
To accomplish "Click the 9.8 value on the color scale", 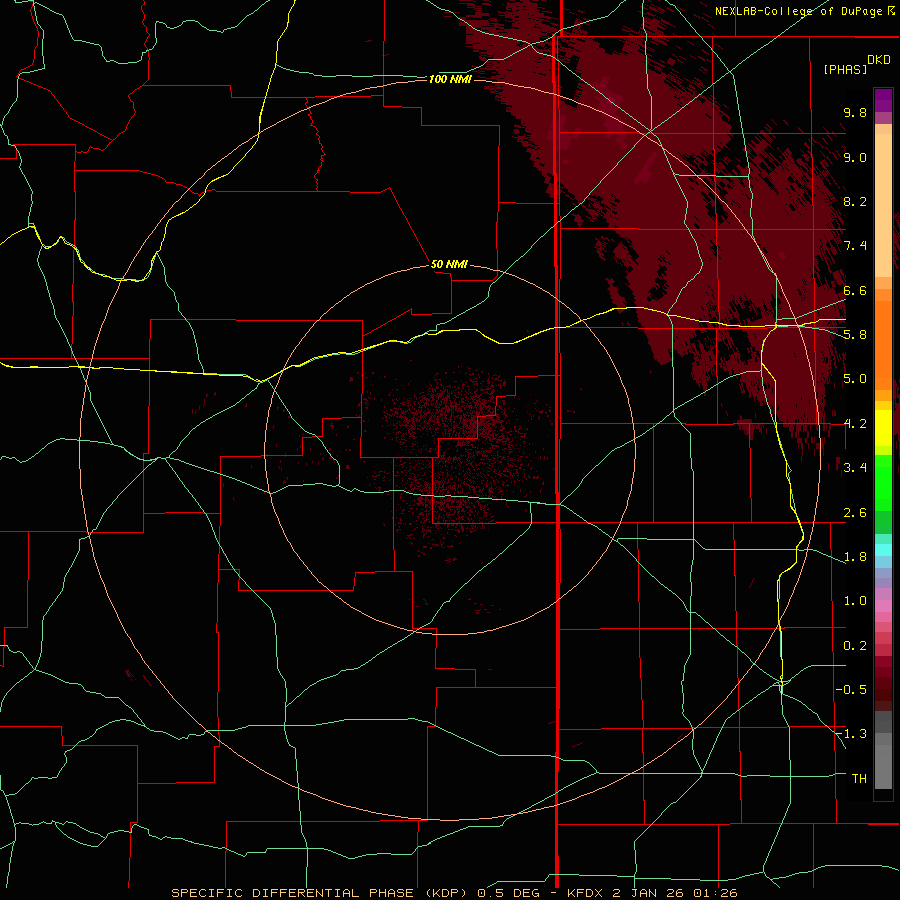I will 855,112.
